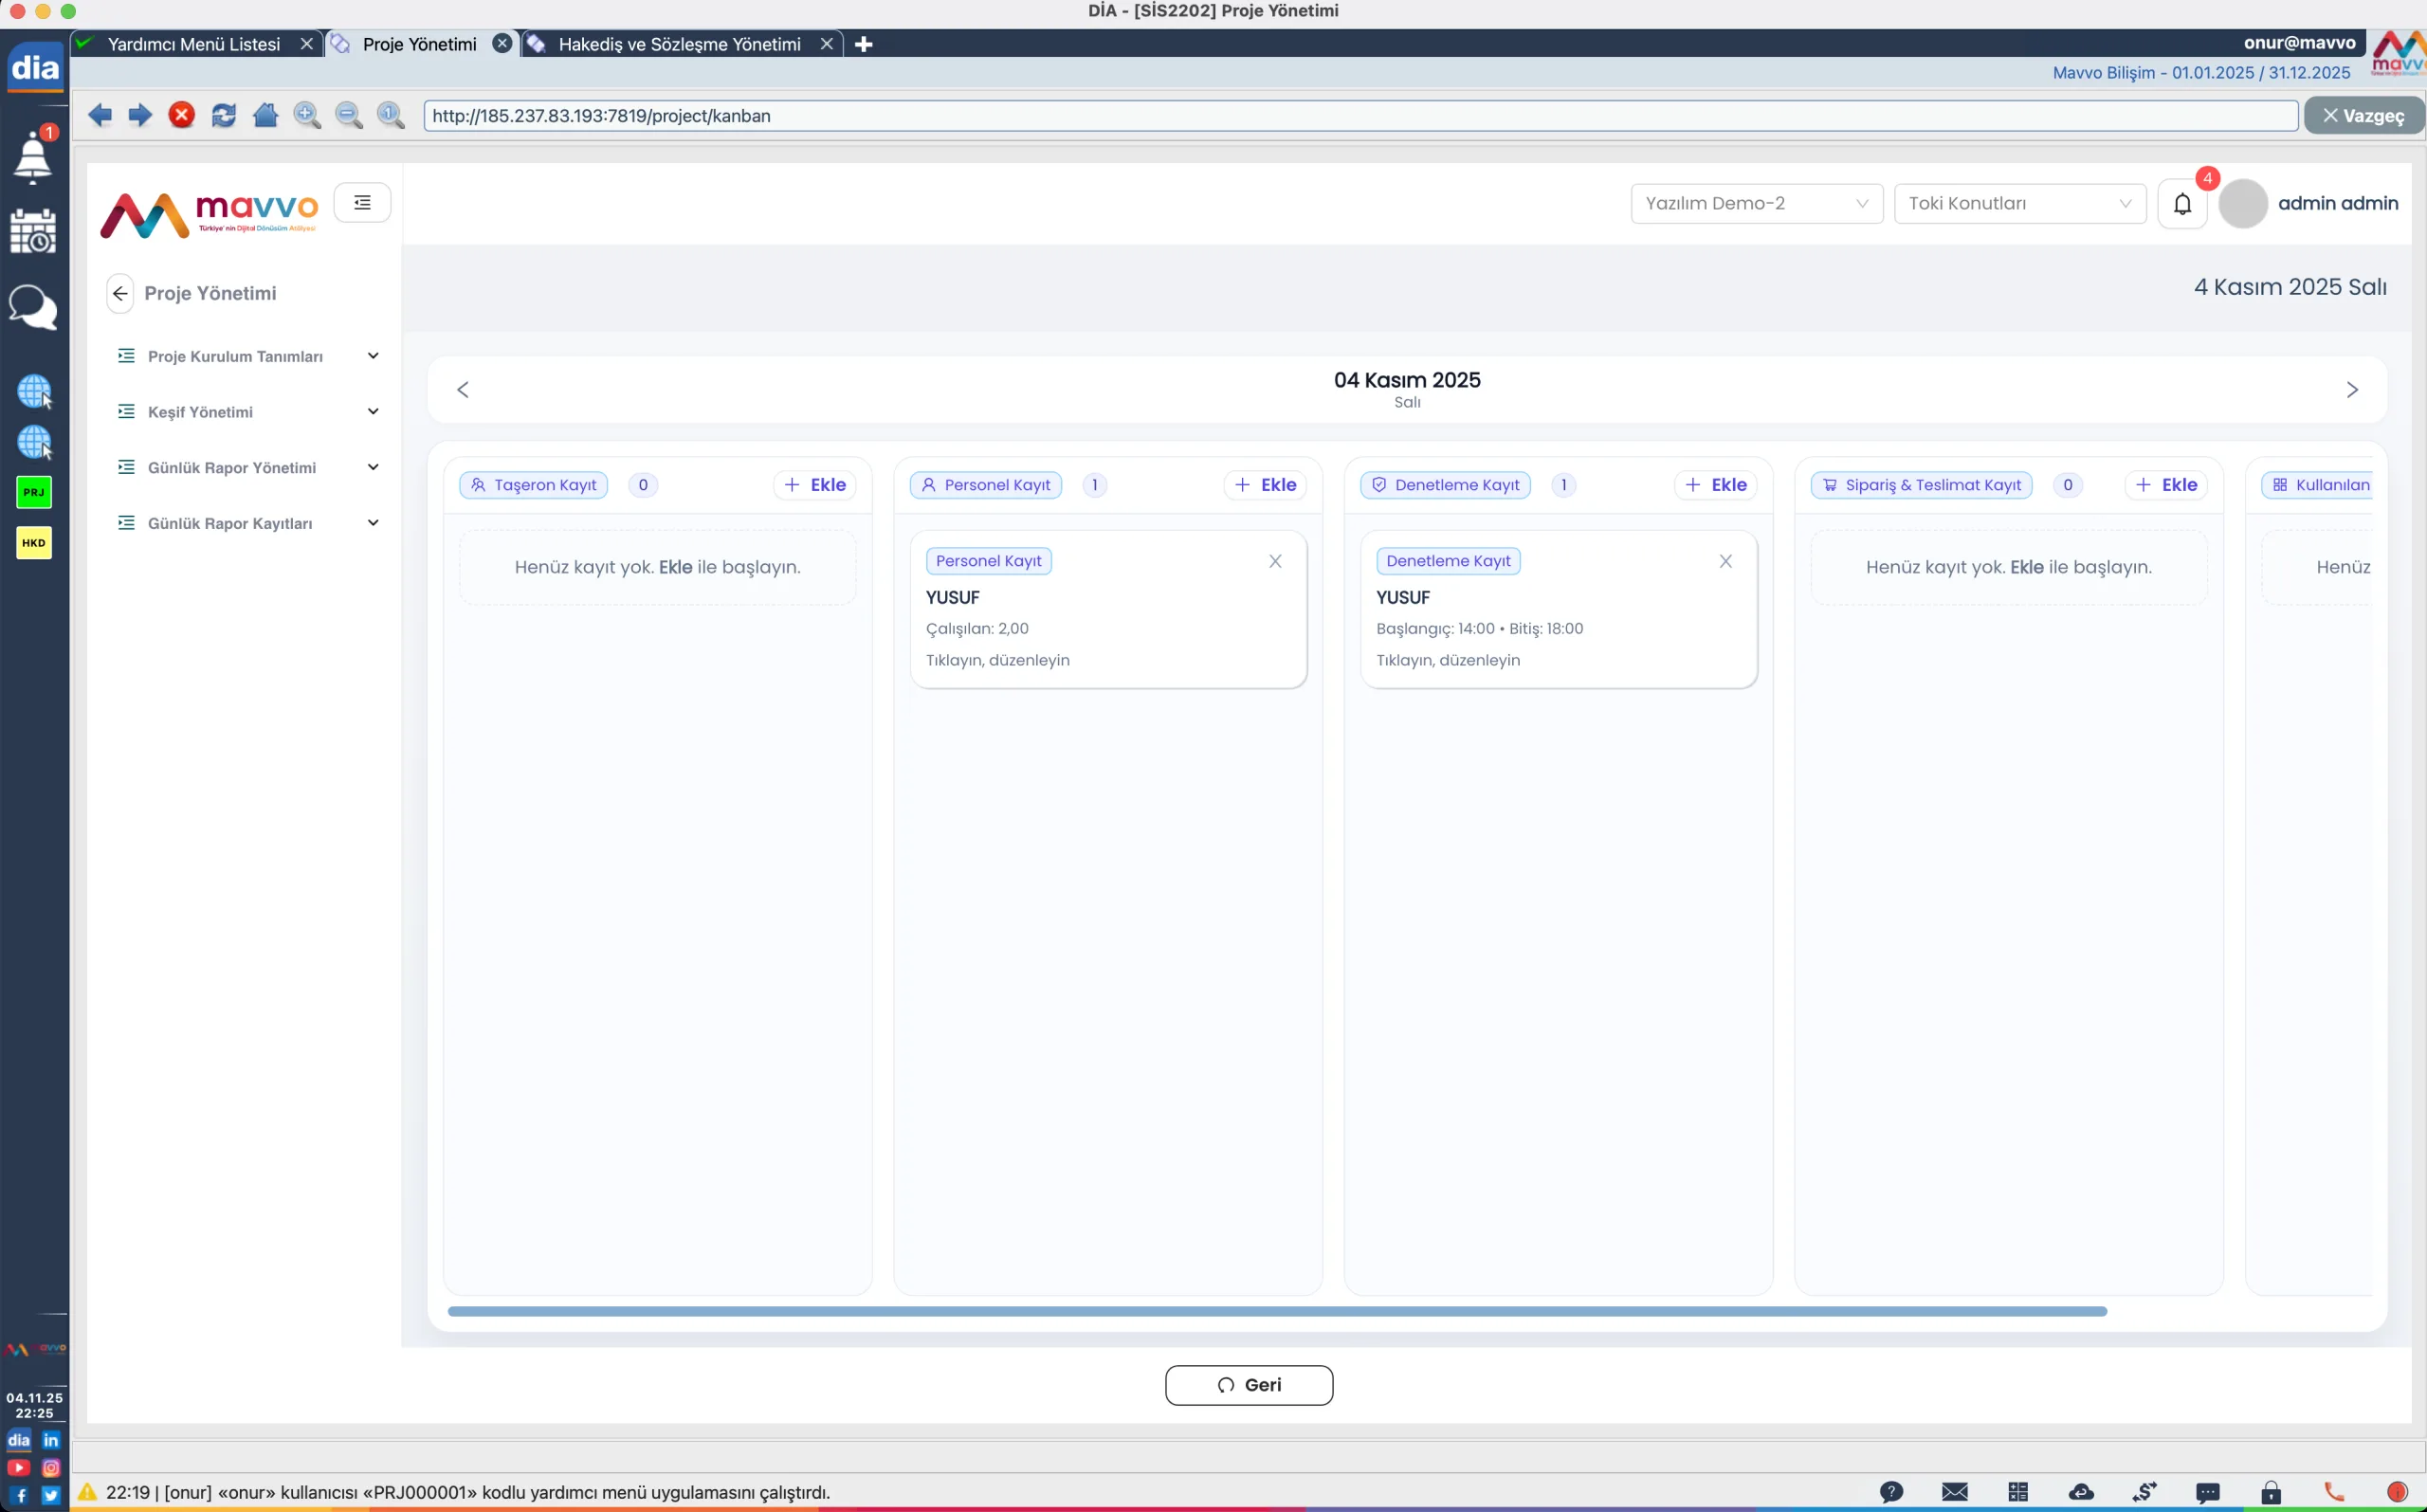
Task: Launch the PRJ shortcut in the left sidebar
Action: (x=33, y=491)
